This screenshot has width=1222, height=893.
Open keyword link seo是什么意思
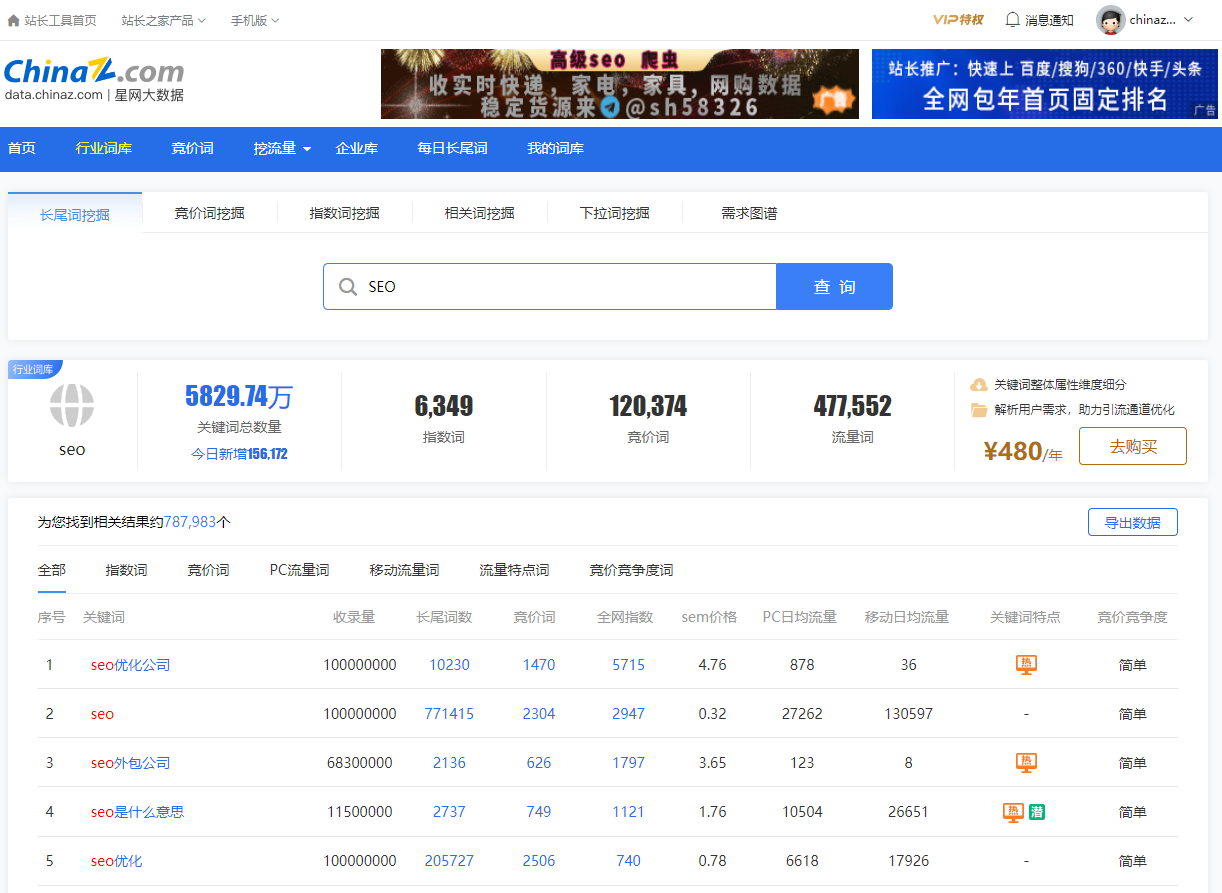(x=137, y=812)
